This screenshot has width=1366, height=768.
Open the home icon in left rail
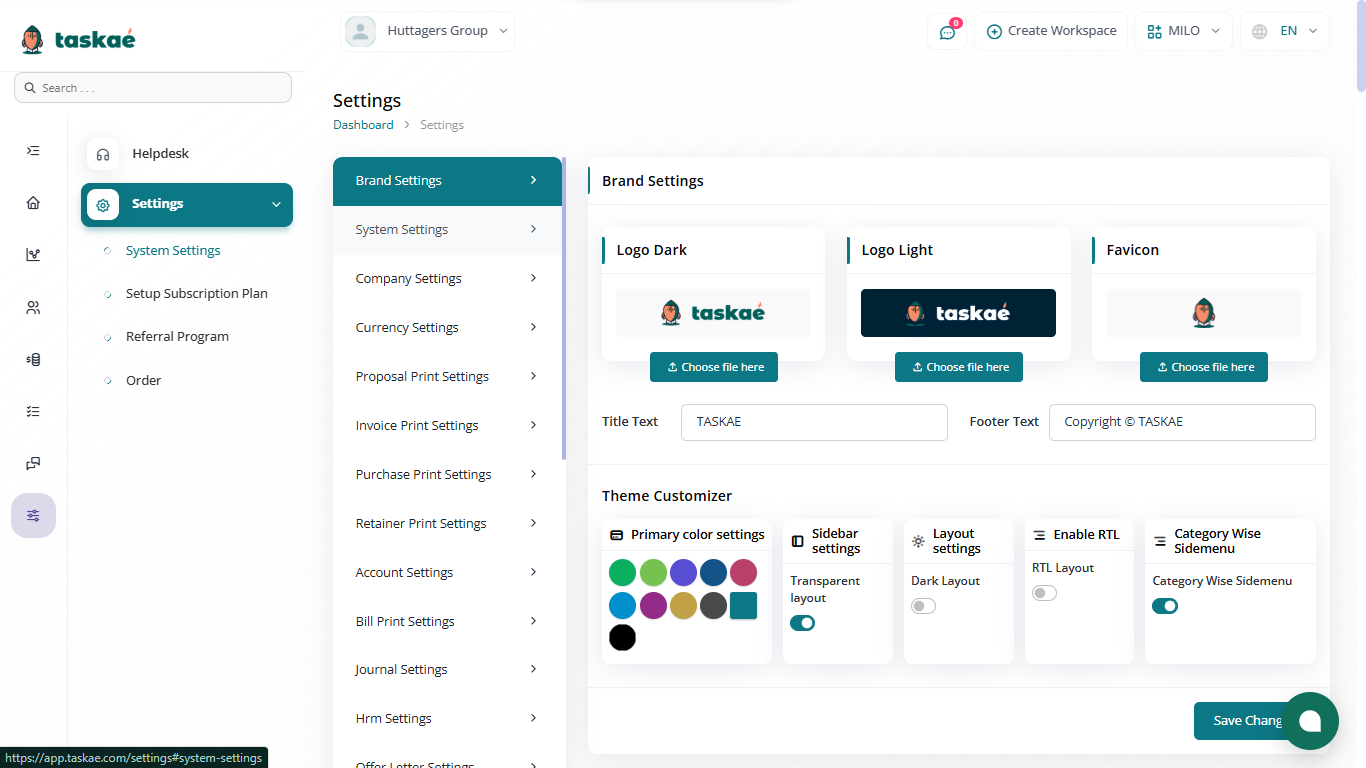(33, 203)
